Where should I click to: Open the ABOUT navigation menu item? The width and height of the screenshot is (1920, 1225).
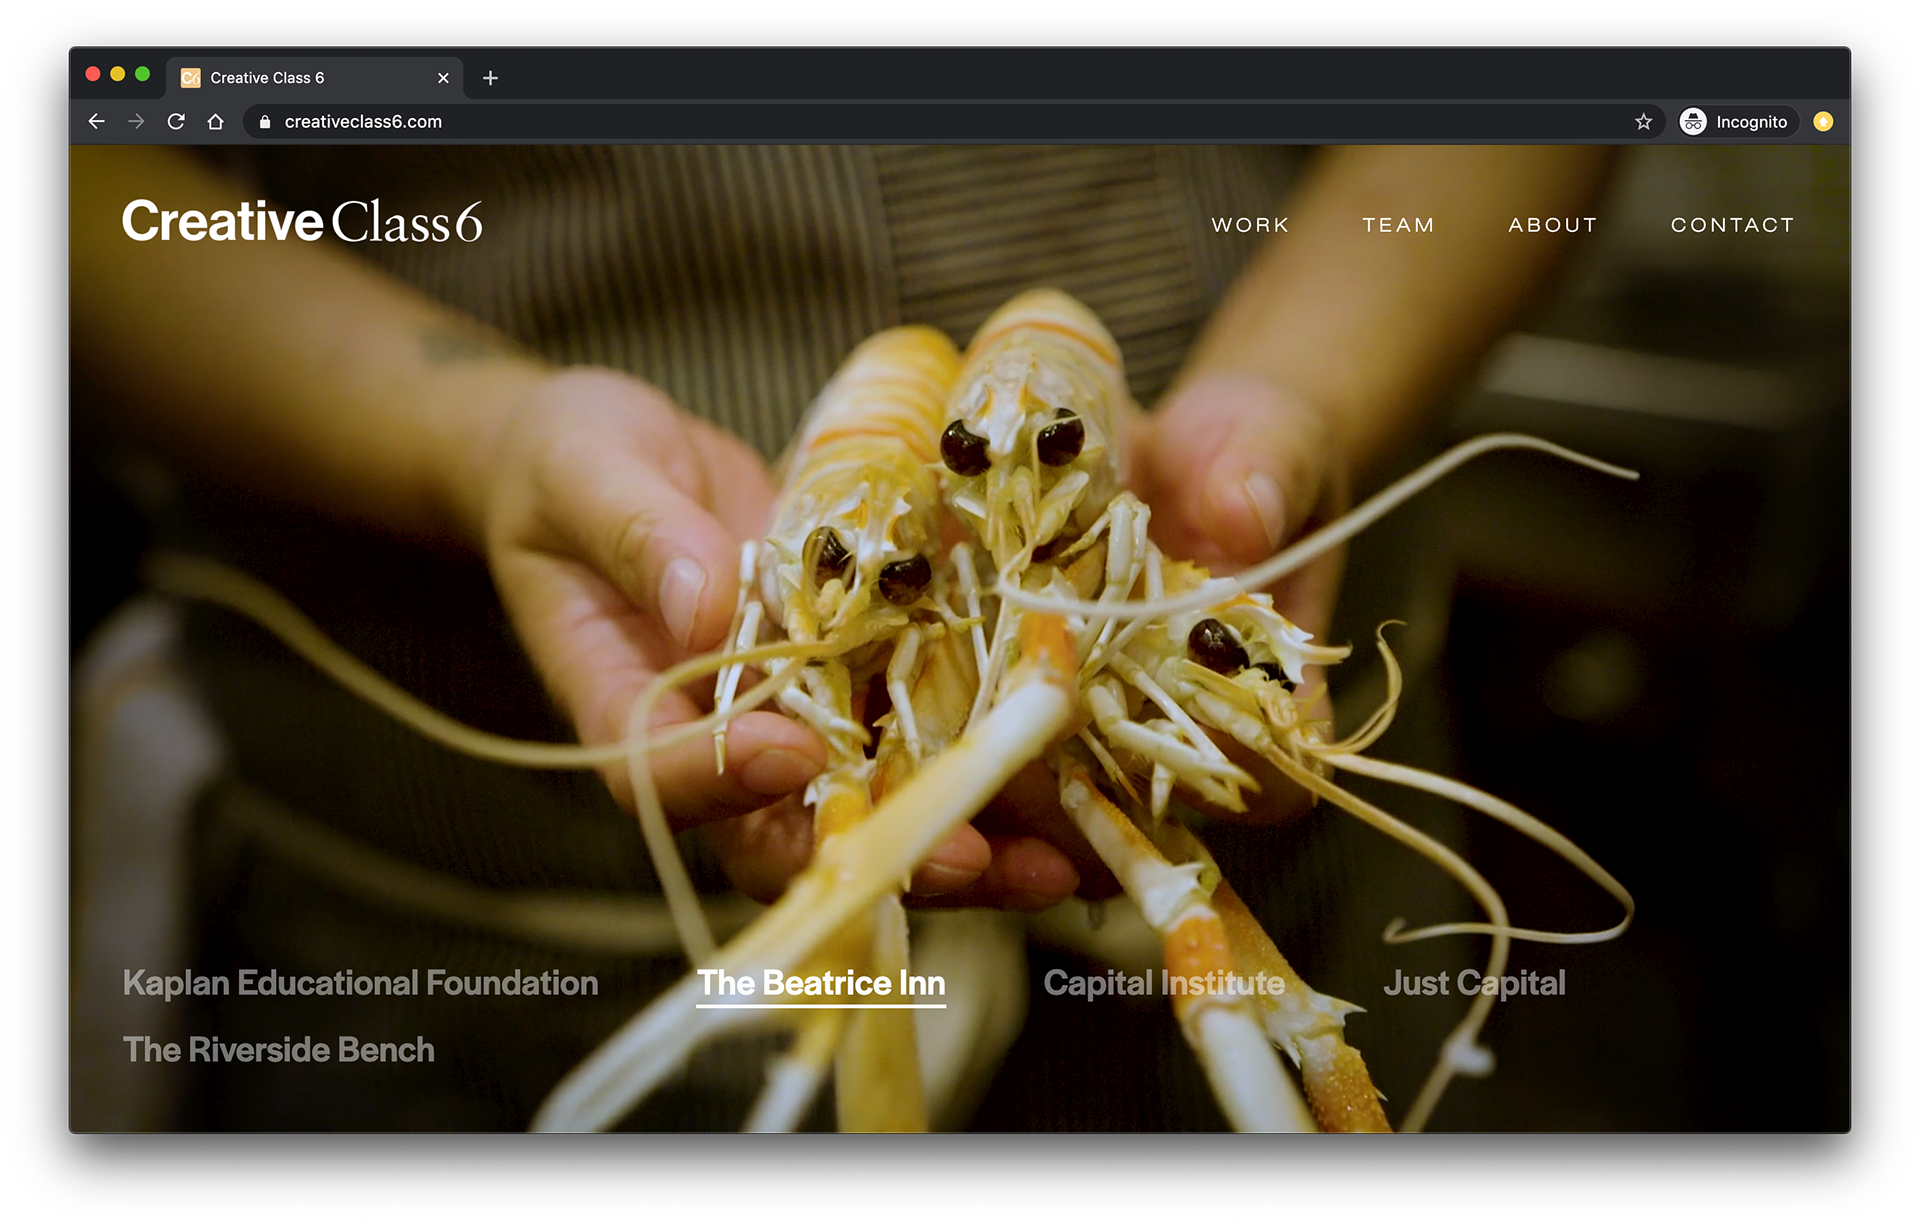[1552, 225]
